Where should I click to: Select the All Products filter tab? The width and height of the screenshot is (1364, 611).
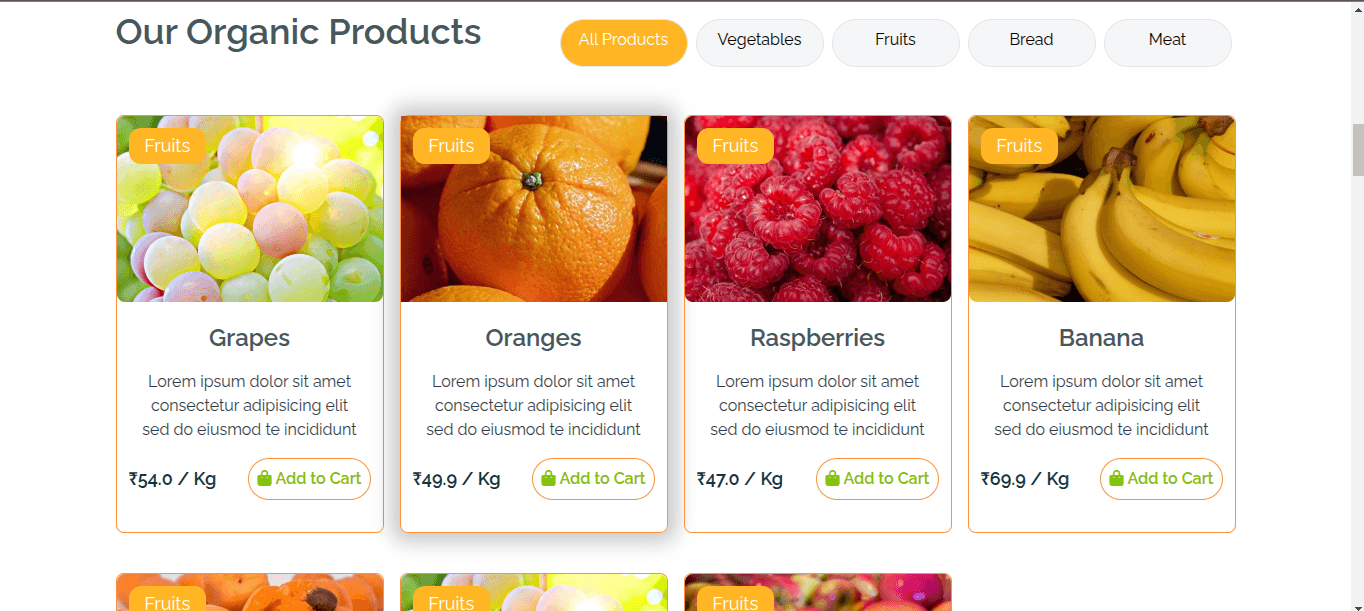(x=623, y=41)
